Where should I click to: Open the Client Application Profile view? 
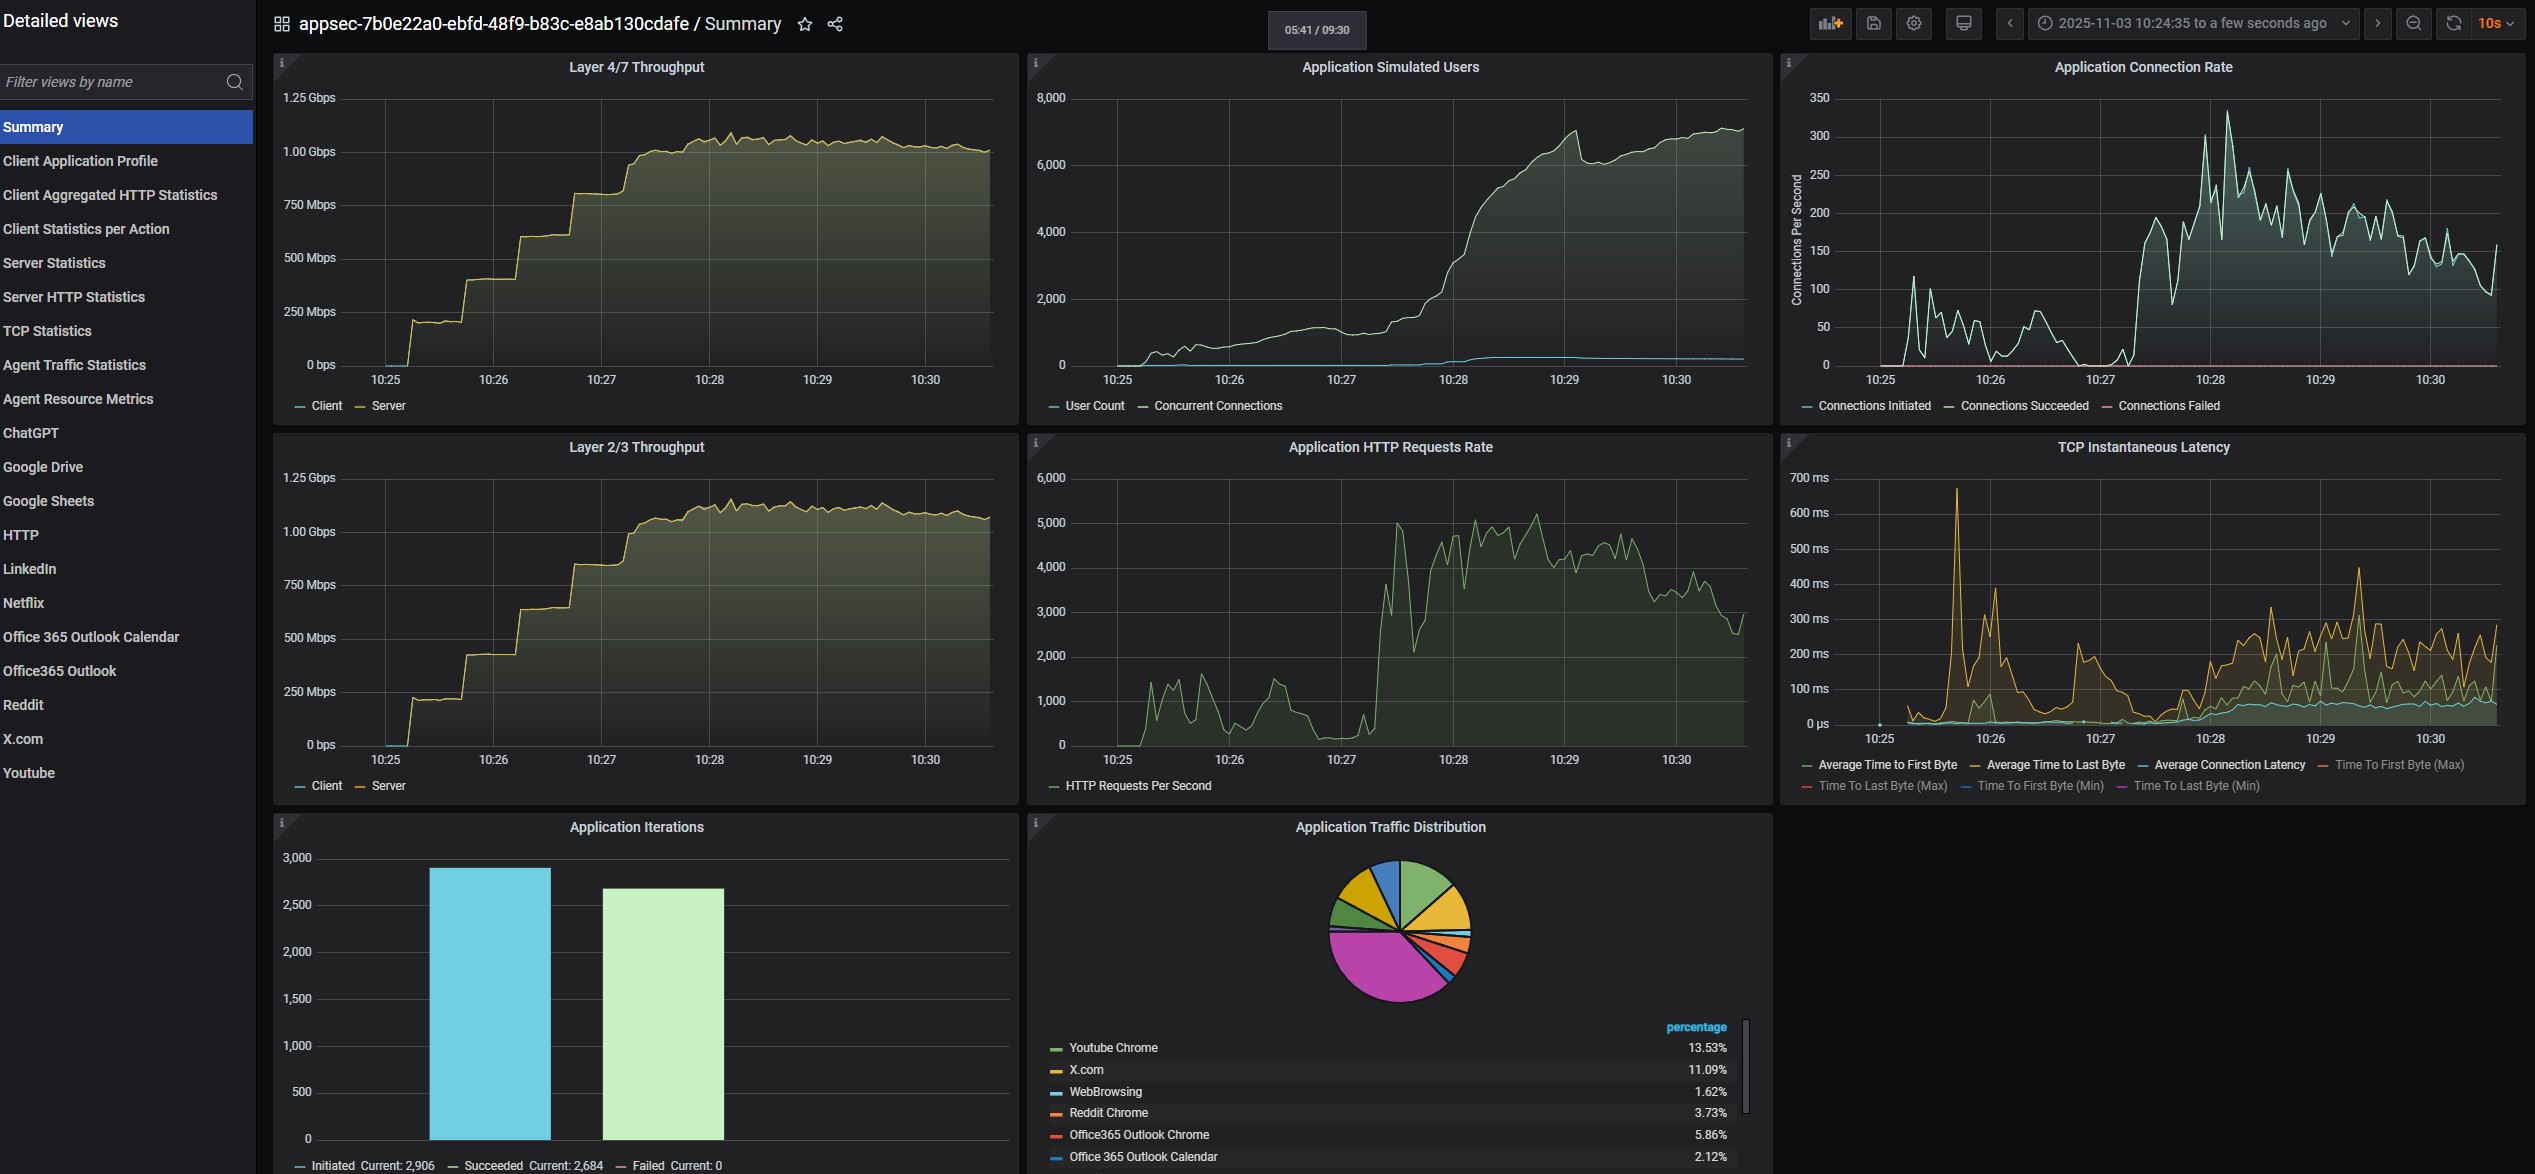[x=80, y=161]
